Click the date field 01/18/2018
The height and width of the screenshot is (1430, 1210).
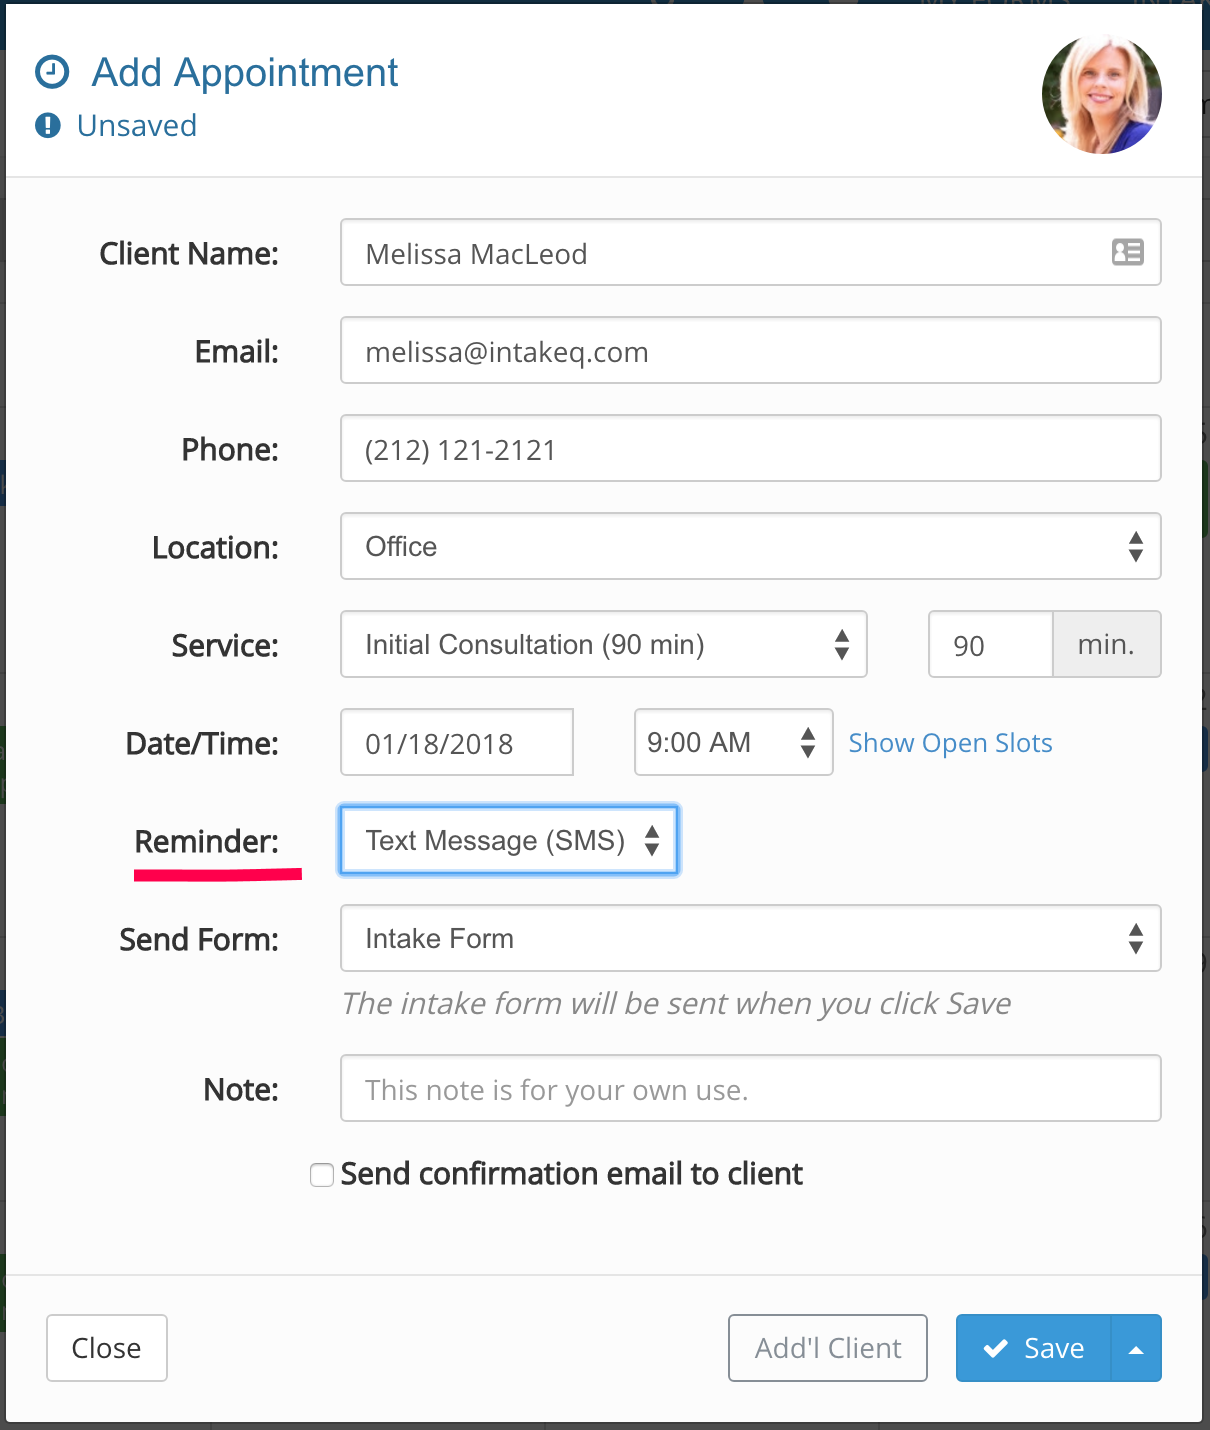coord(456,742)
